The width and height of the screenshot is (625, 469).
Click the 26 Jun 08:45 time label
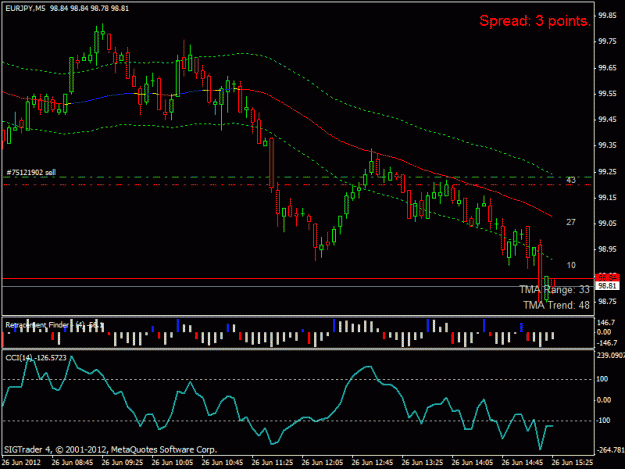click(x=72, y=463)
